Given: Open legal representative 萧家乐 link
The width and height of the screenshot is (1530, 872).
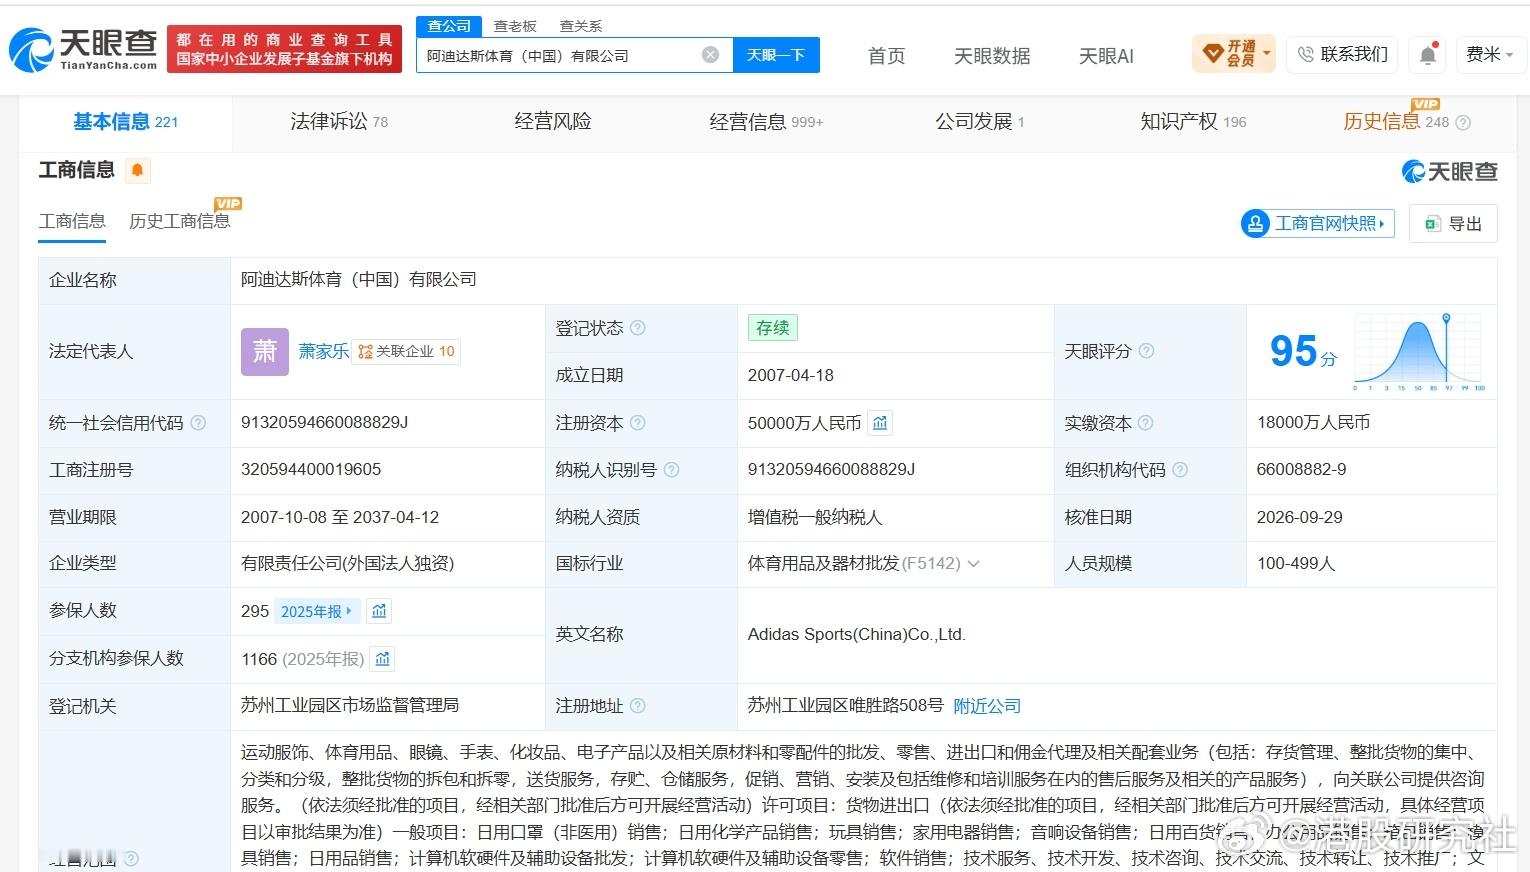Looking at the screenshot, I should click(324, 351).
